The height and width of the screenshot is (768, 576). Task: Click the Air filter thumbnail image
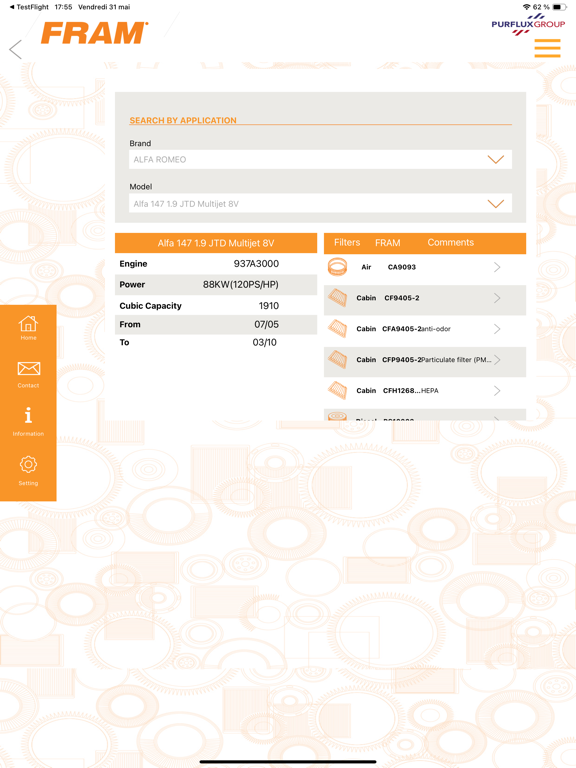[x=337, y=267]
